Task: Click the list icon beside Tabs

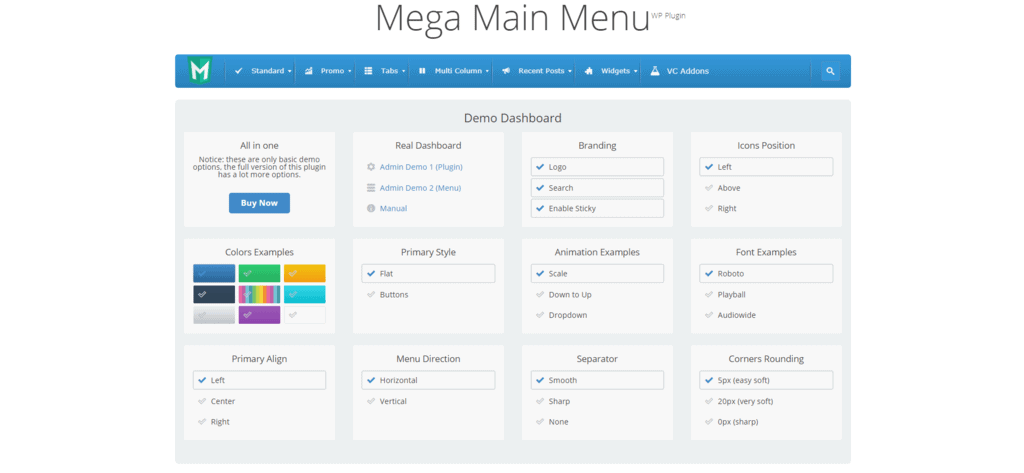Action: tap(368, 71)
